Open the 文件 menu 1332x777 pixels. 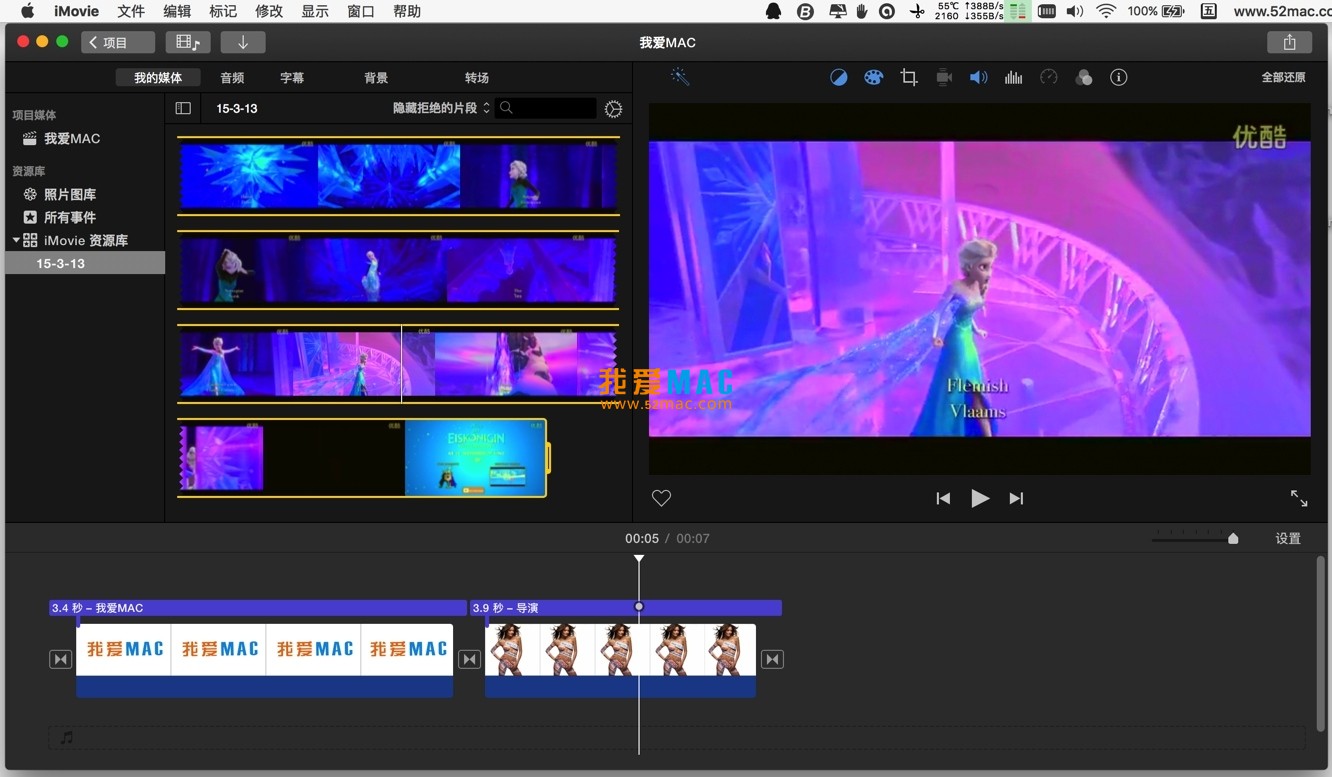click(131, 11)
